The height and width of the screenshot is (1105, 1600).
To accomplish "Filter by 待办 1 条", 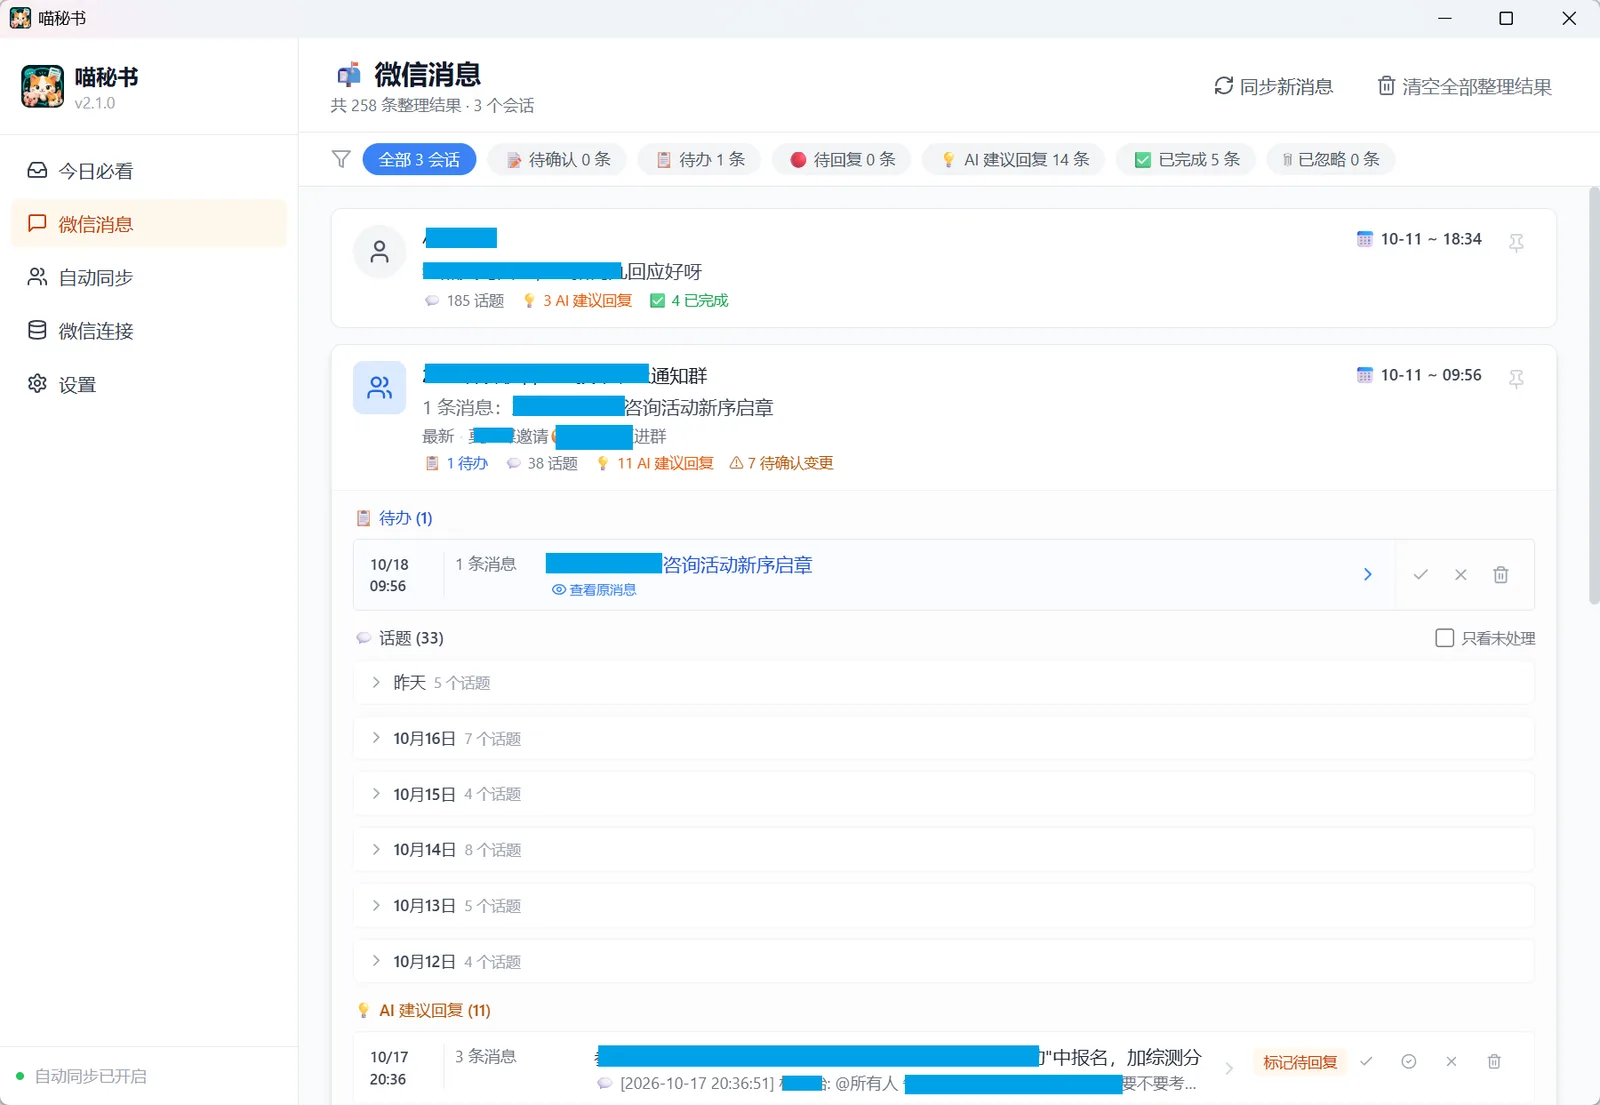I will point(700,159).
